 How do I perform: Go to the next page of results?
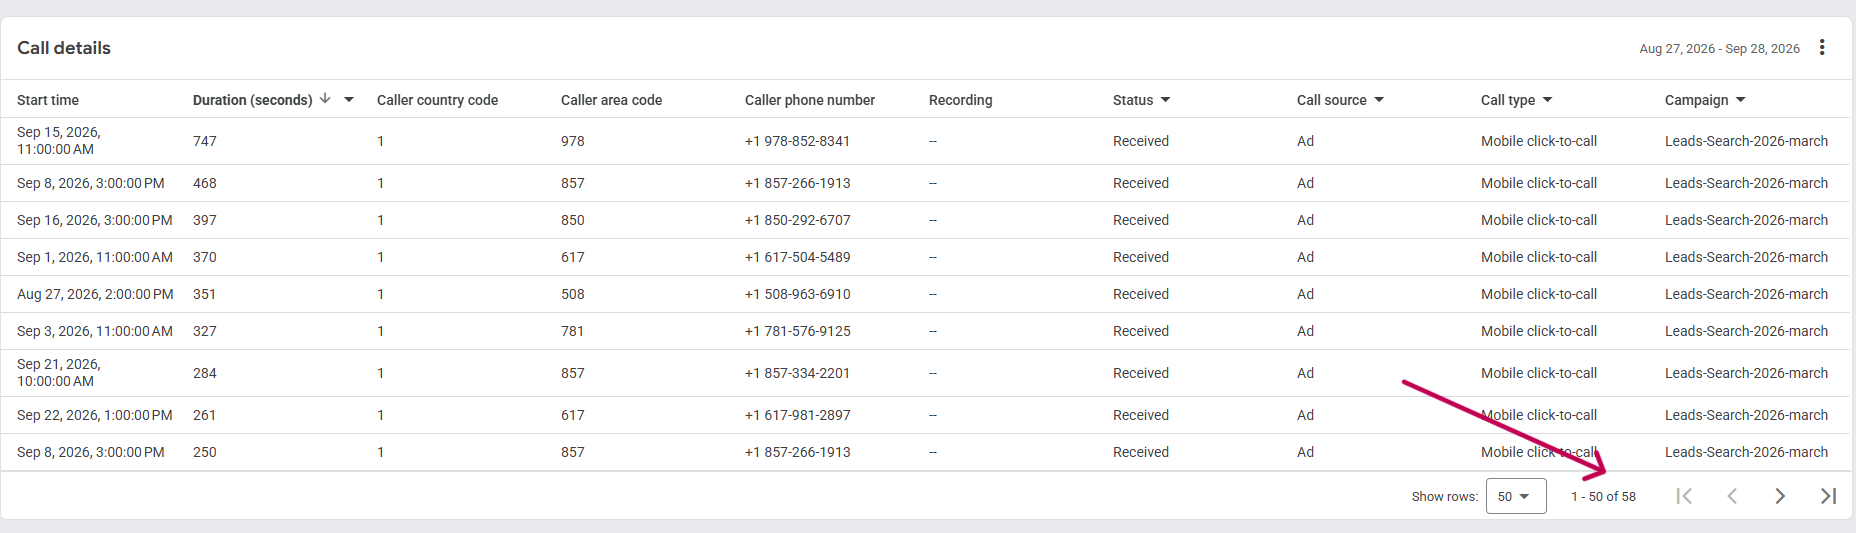click(1780, 496)
